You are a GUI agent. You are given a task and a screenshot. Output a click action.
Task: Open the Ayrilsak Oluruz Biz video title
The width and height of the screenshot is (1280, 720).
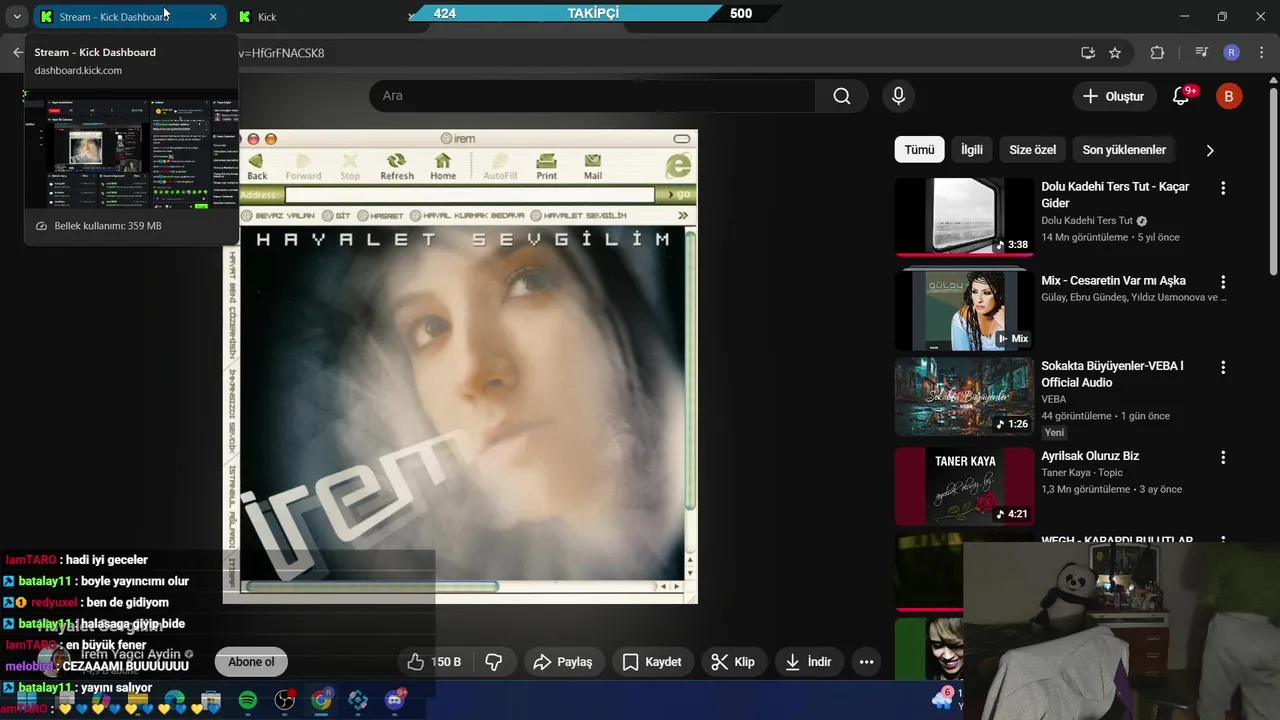(x=1090, y=456)
